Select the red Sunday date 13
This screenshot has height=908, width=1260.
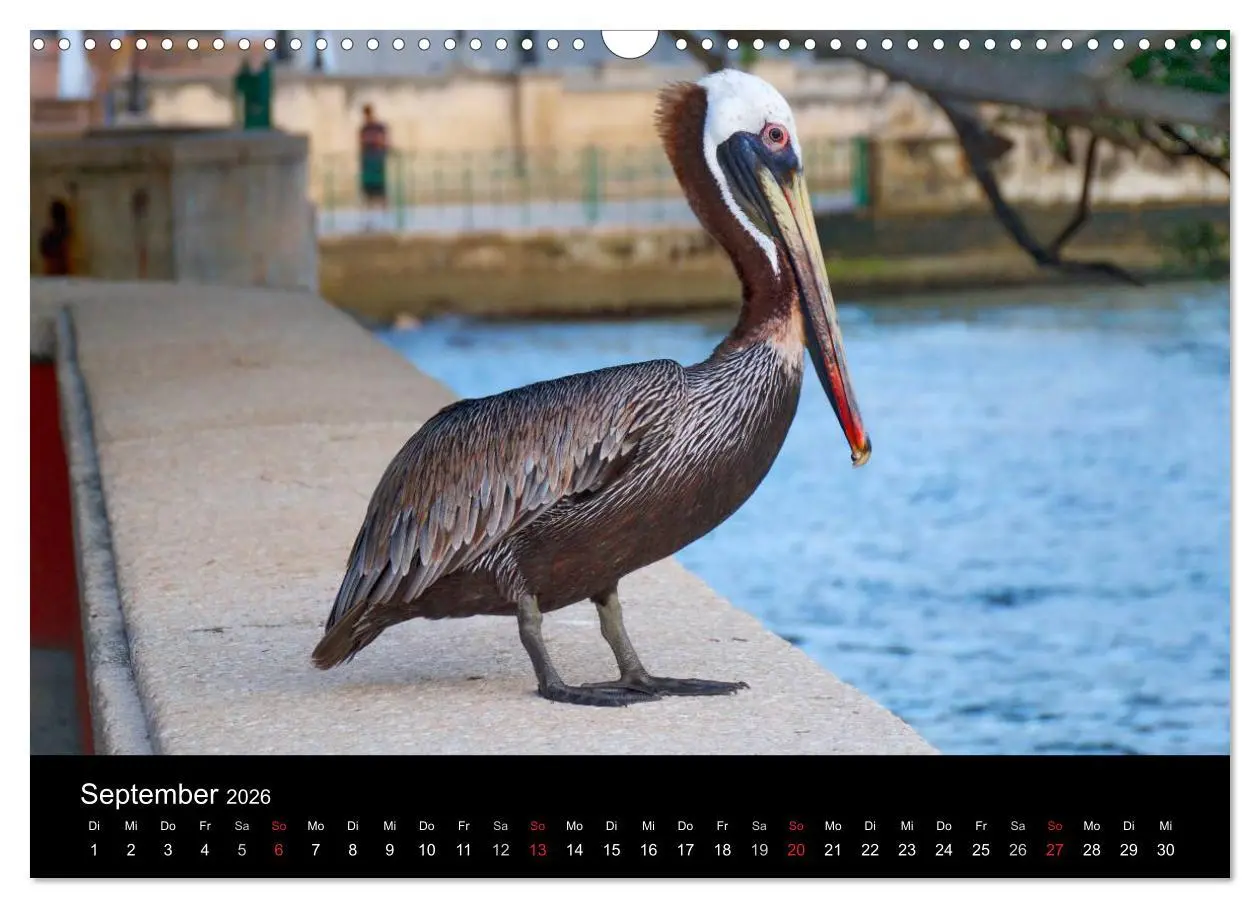pyautogui.click(x=537, y=850)
